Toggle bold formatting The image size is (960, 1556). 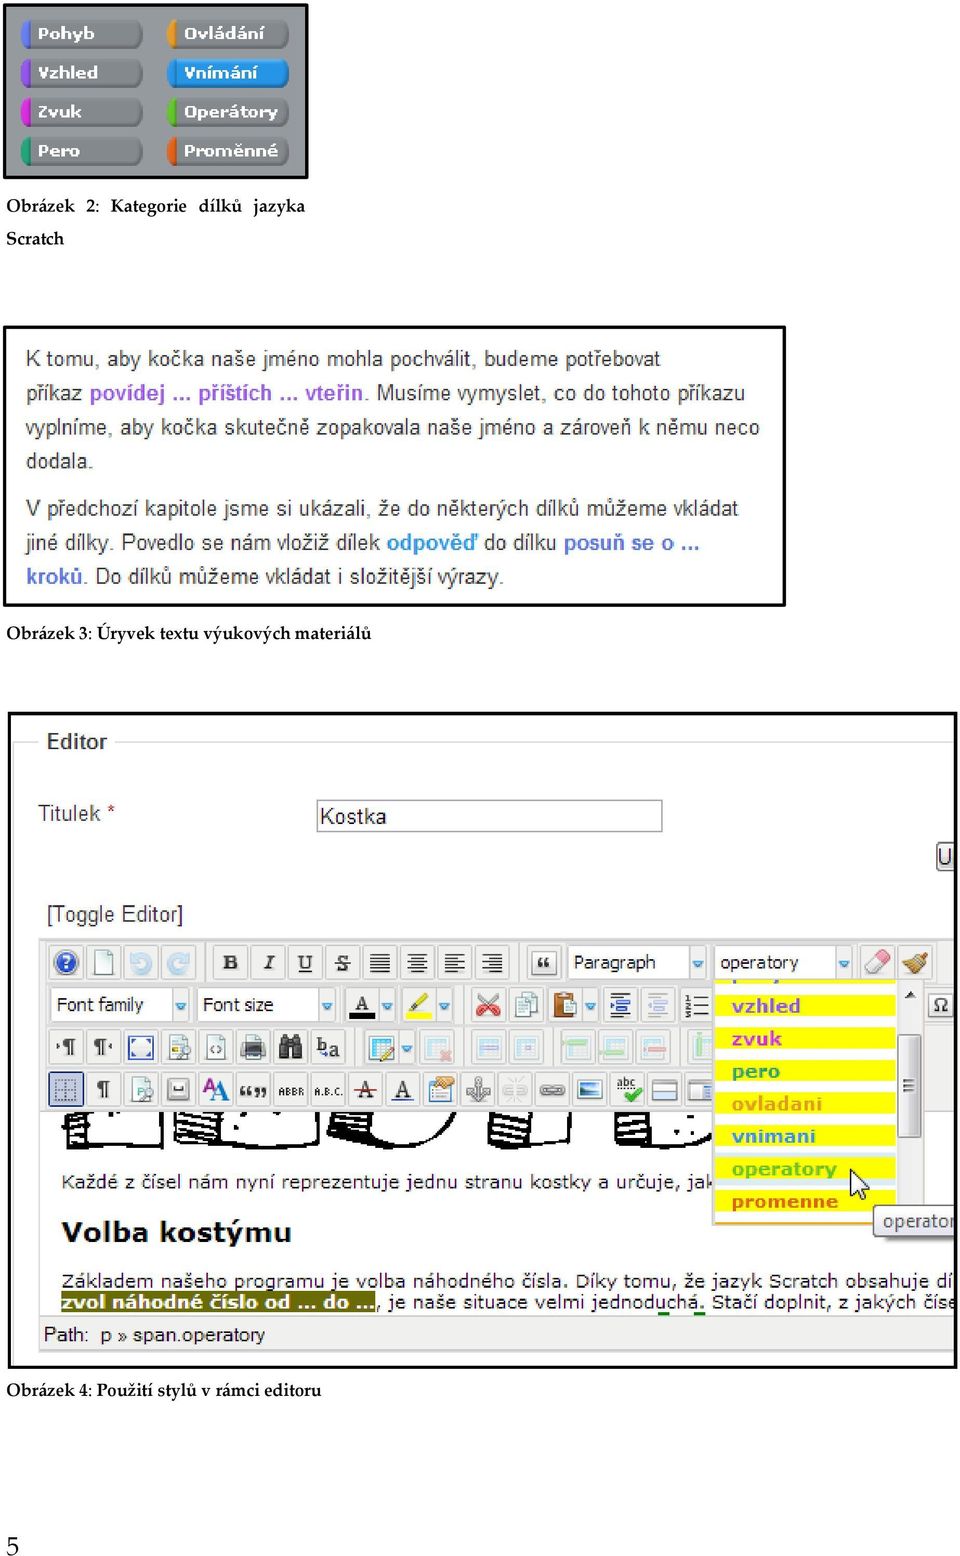230,962
